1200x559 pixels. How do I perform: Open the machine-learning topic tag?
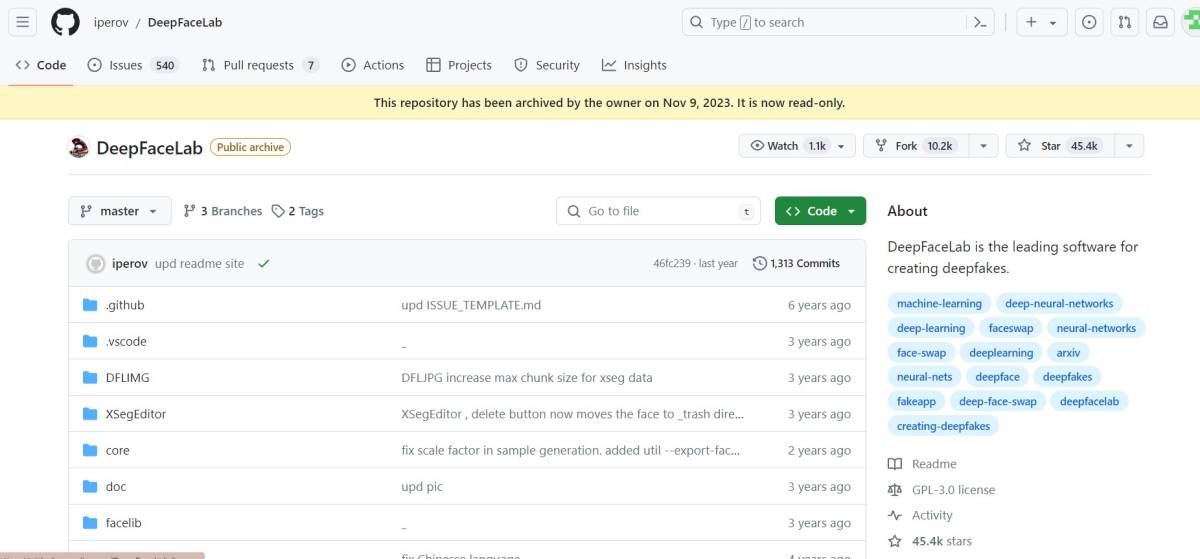[939, 303]
